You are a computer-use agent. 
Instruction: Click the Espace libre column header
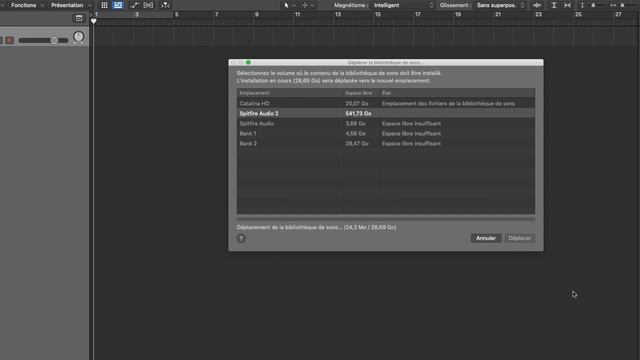click(361, 93)
